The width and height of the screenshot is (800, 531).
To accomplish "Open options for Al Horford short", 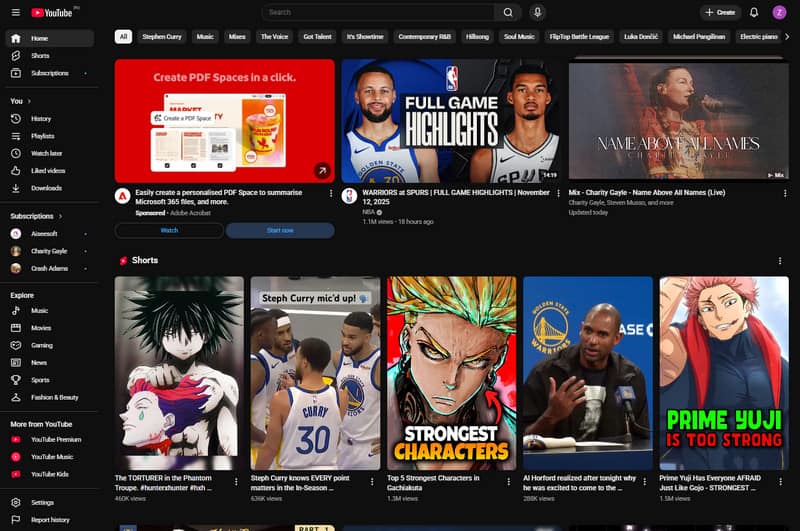I will [x=644, y=482].
